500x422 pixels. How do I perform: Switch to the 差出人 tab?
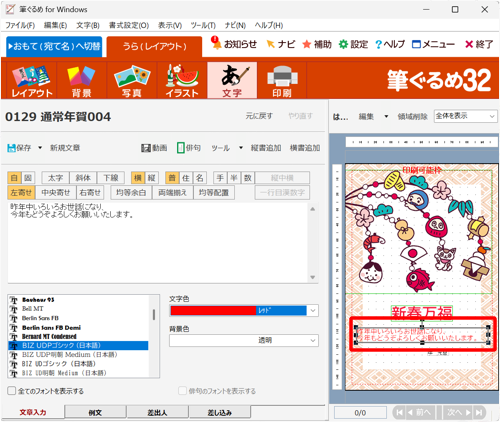click(x=157, y=412)
